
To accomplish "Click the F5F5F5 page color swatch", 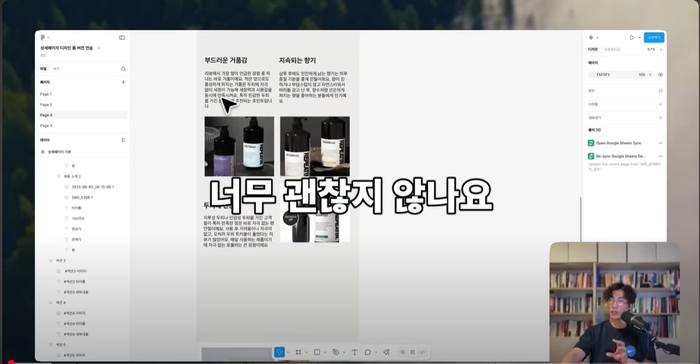I will click(x=592, y=75).
